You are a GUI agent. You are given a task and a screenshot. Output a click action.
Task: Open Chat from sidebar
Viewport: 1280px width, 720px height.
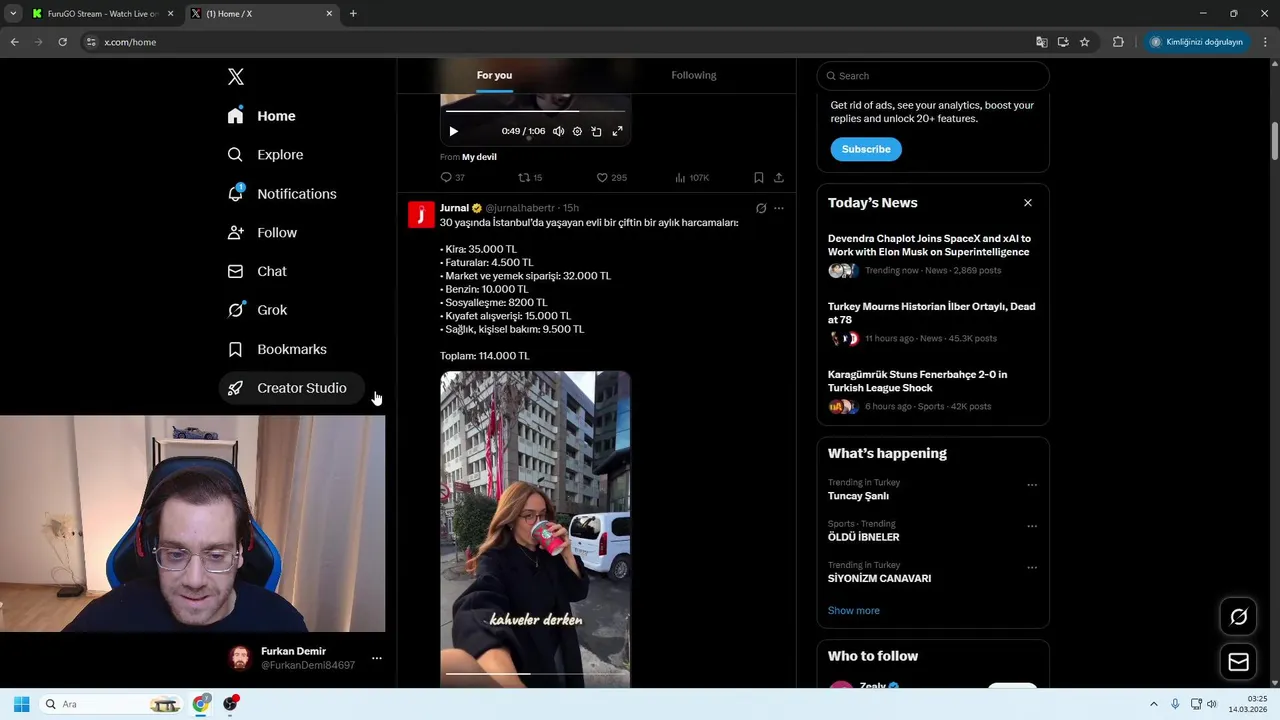[x=257, y=272]
